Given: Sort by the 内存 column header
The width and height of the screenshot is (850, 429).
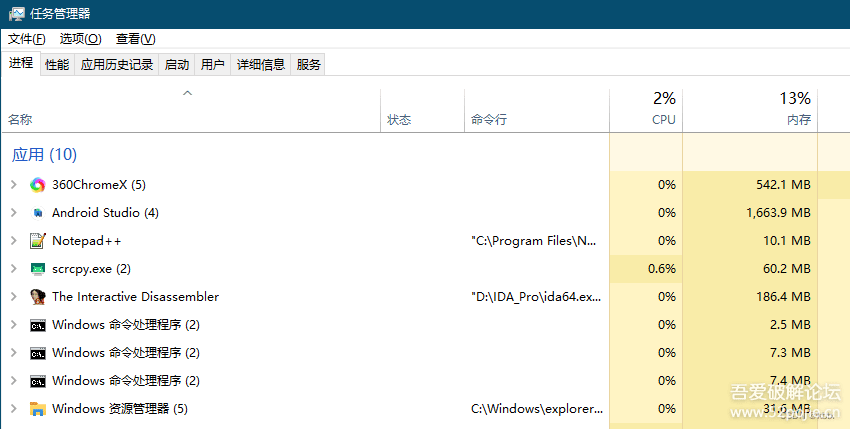Looking at the screenshot, I should pos(750,111).
